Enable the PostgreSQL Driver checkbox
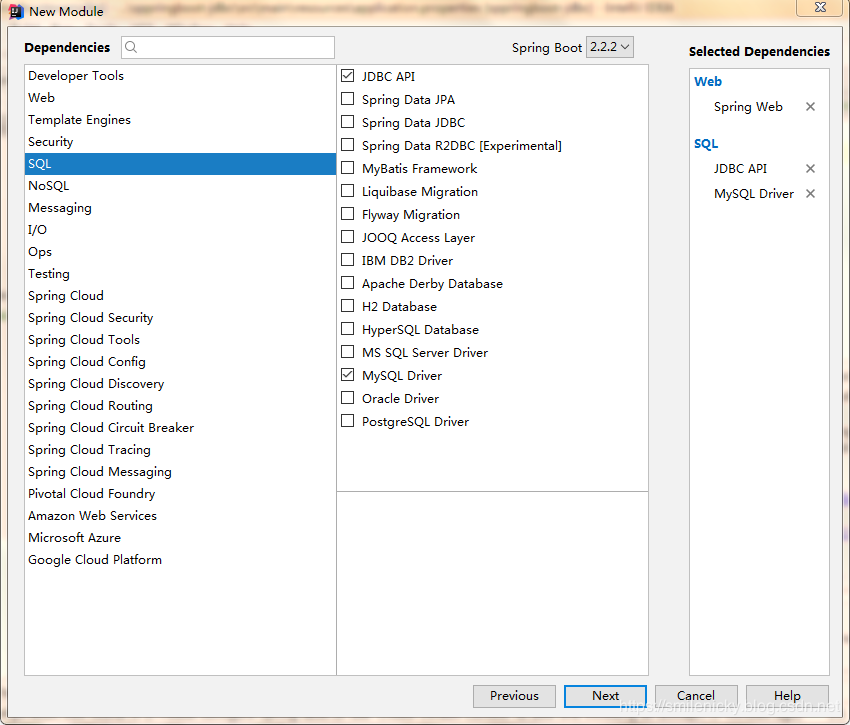Image resolution: width=850 pixels, height=725 pixels. coord(347,421)
